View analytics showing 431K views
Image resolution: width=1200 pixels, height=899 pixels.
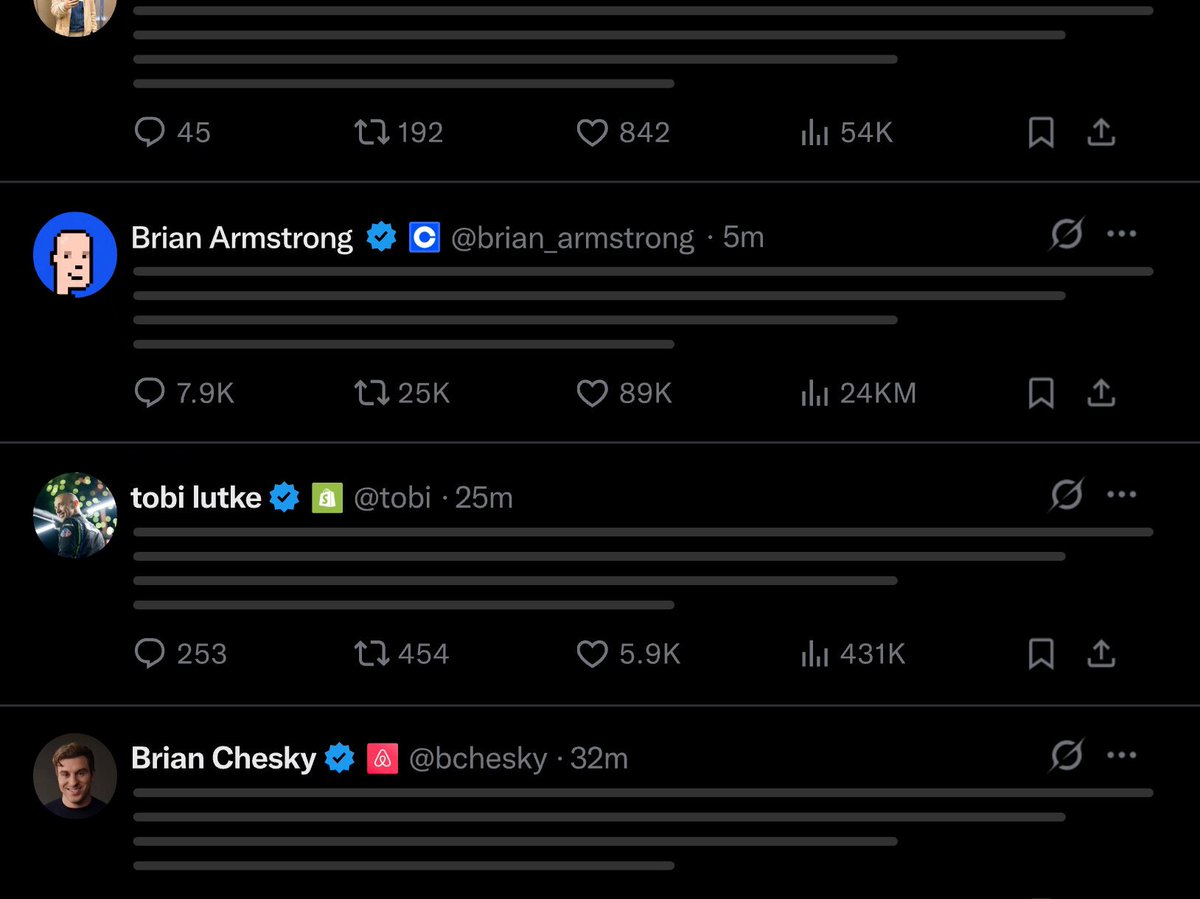point(853,654)
